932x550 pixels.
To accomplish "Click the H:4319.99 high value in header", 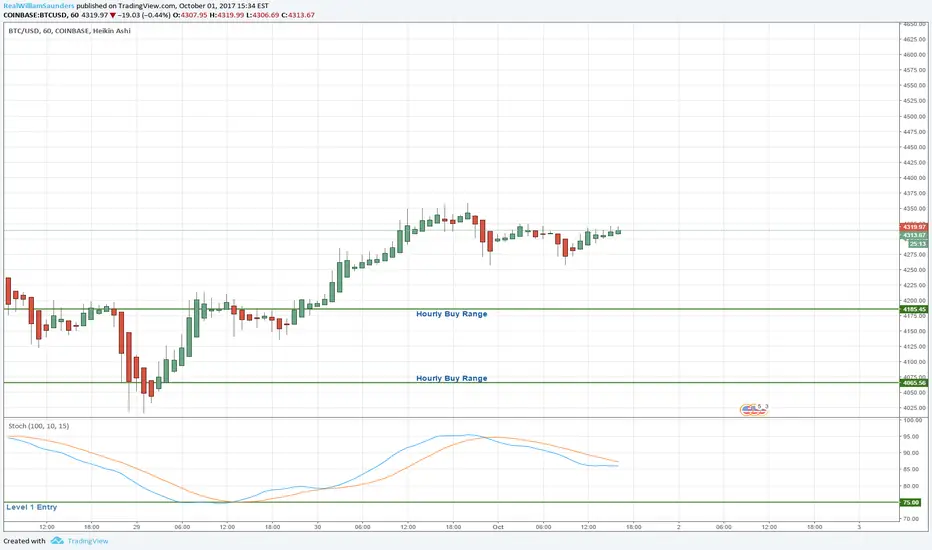I will (226, 15).
